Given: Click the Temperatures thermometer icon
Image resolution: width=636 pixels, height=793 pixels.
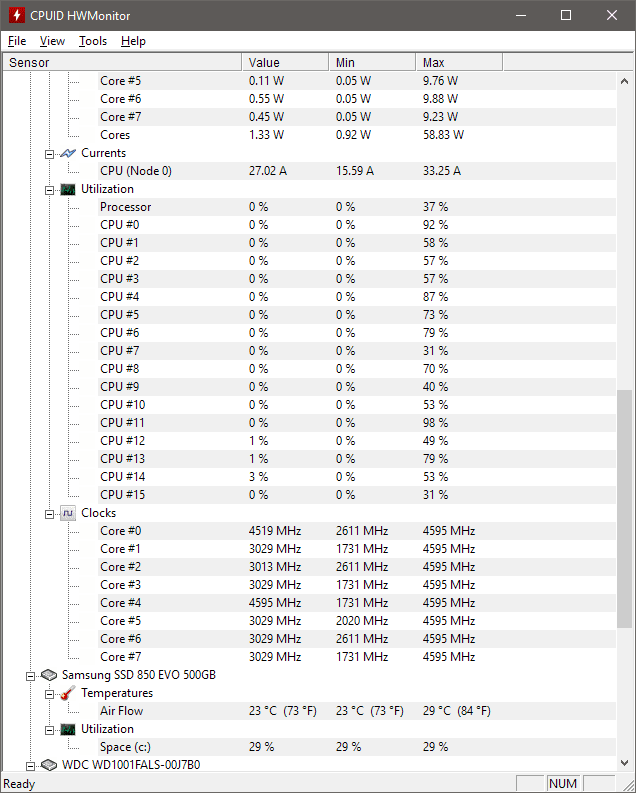Looking at the screenshot, I should pos(68,693).
